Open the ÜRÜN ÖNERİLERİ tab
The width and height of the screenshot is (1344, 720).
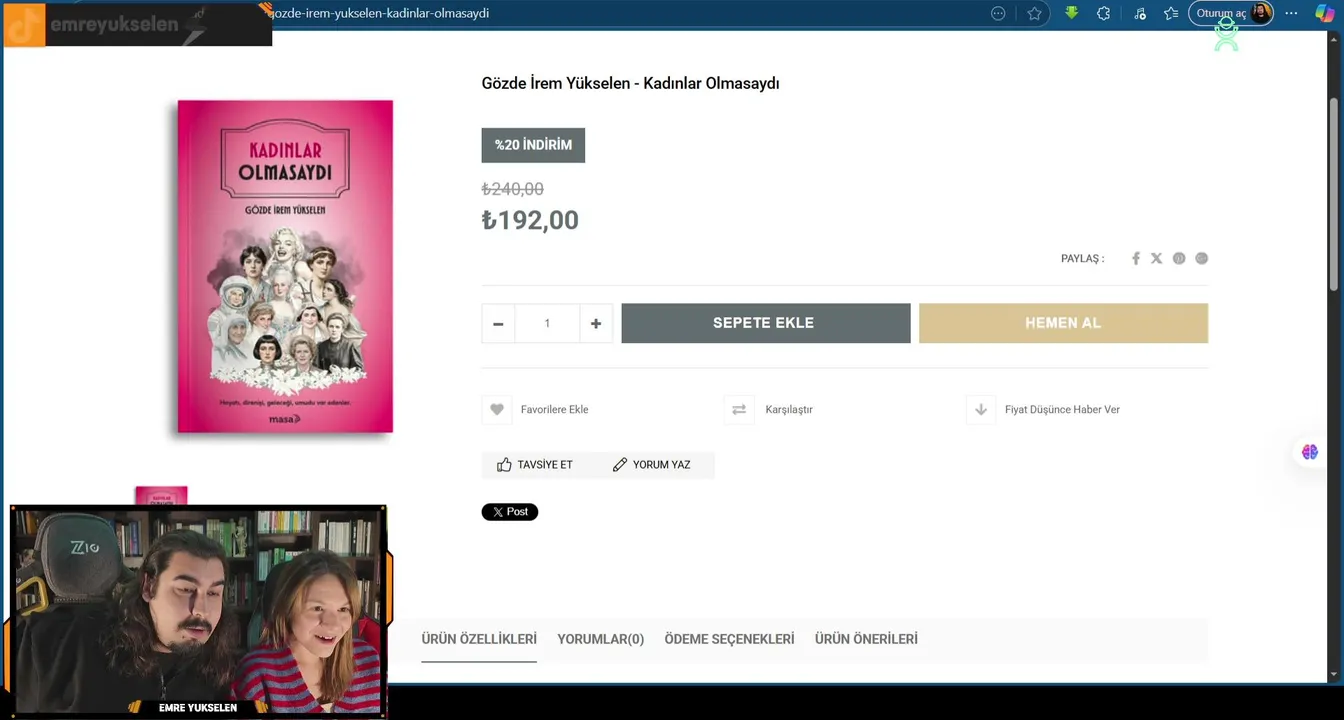coord(866,639)
